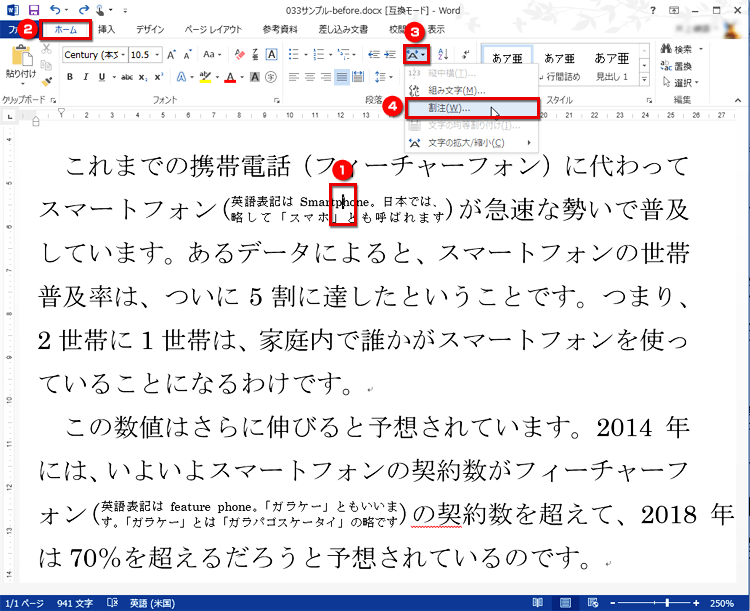750x611 pixels.
Task: Open the Numbering list dropdown arrow
Action: 330,55
